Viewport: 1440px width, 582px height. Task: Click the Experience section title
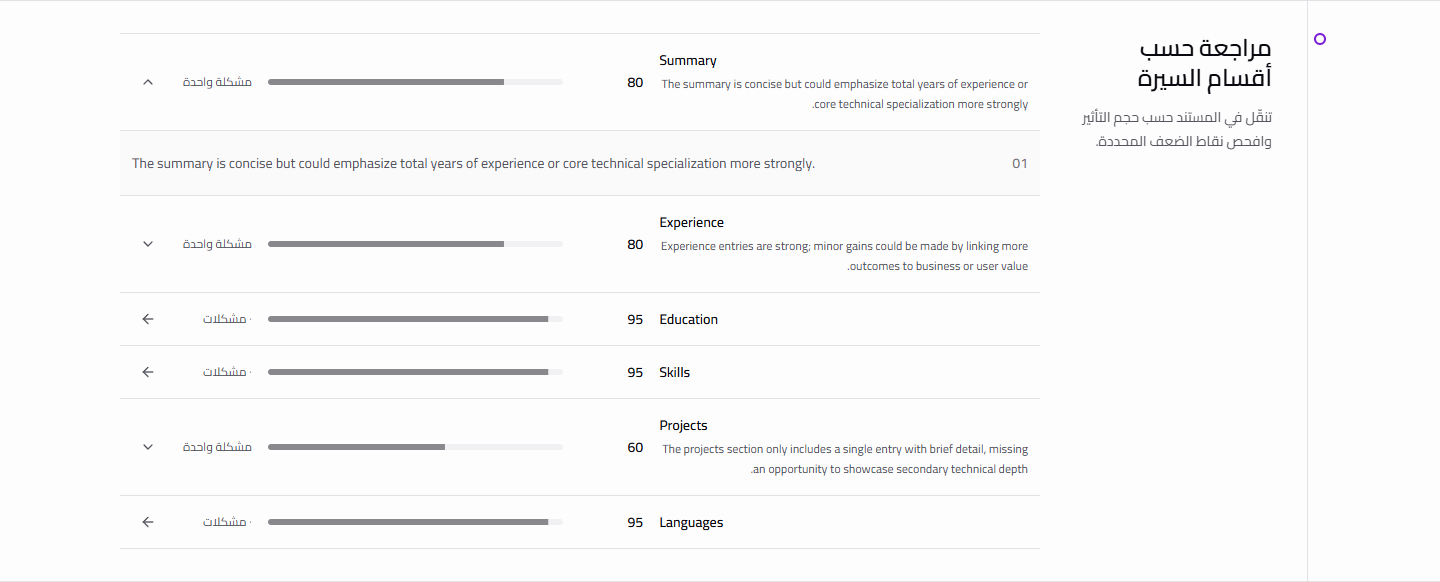(692, 222)
